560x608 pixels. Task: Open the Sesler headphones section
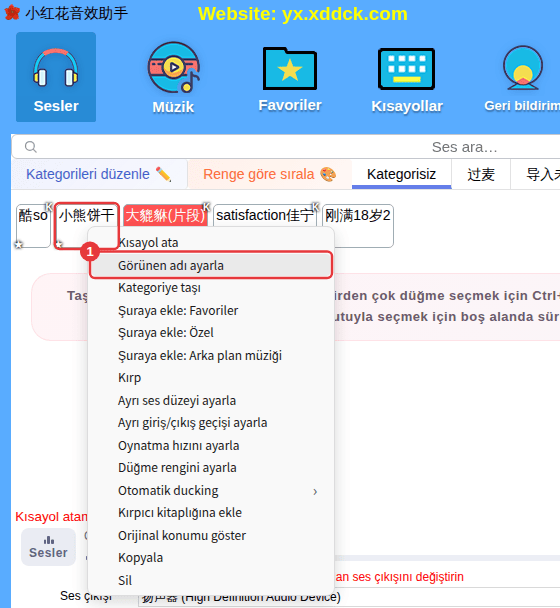[x=56, y=77]
